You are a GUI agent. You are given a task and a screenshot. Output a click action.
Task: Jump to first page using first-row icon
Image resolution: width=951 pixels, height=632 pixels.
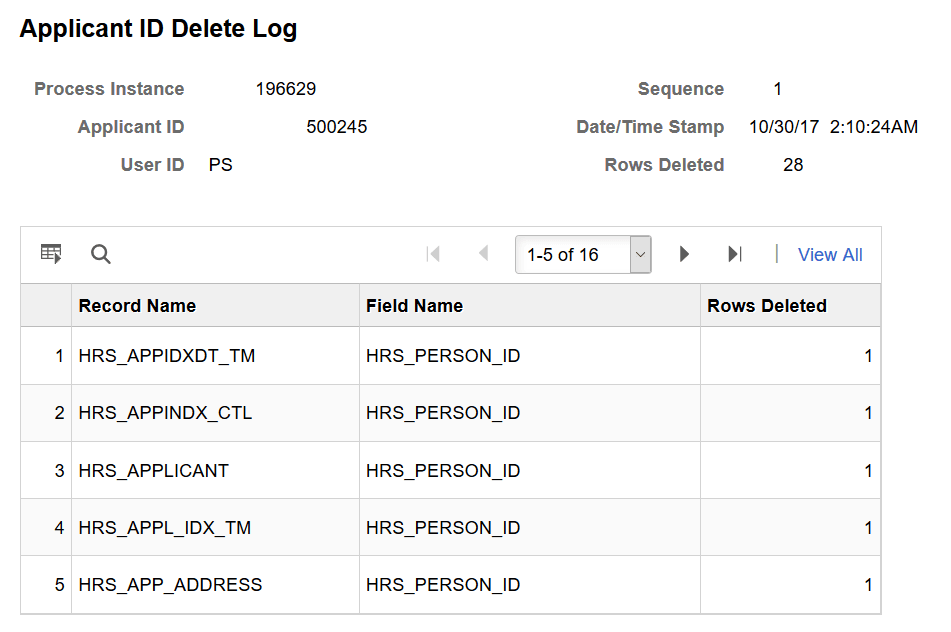(434, 254)
